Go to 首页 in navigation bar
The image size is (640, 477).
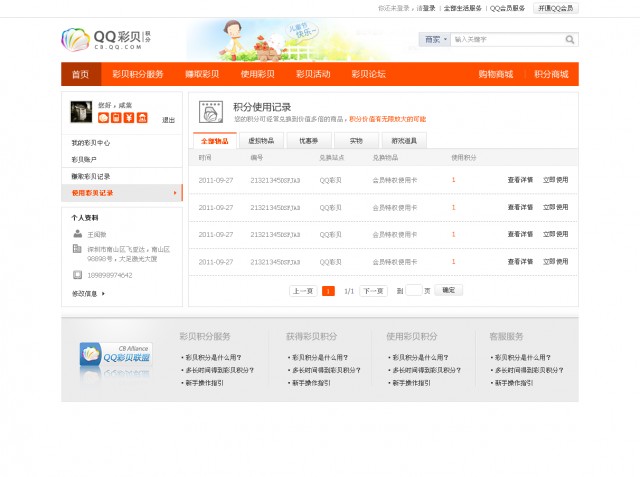point(81,74)
